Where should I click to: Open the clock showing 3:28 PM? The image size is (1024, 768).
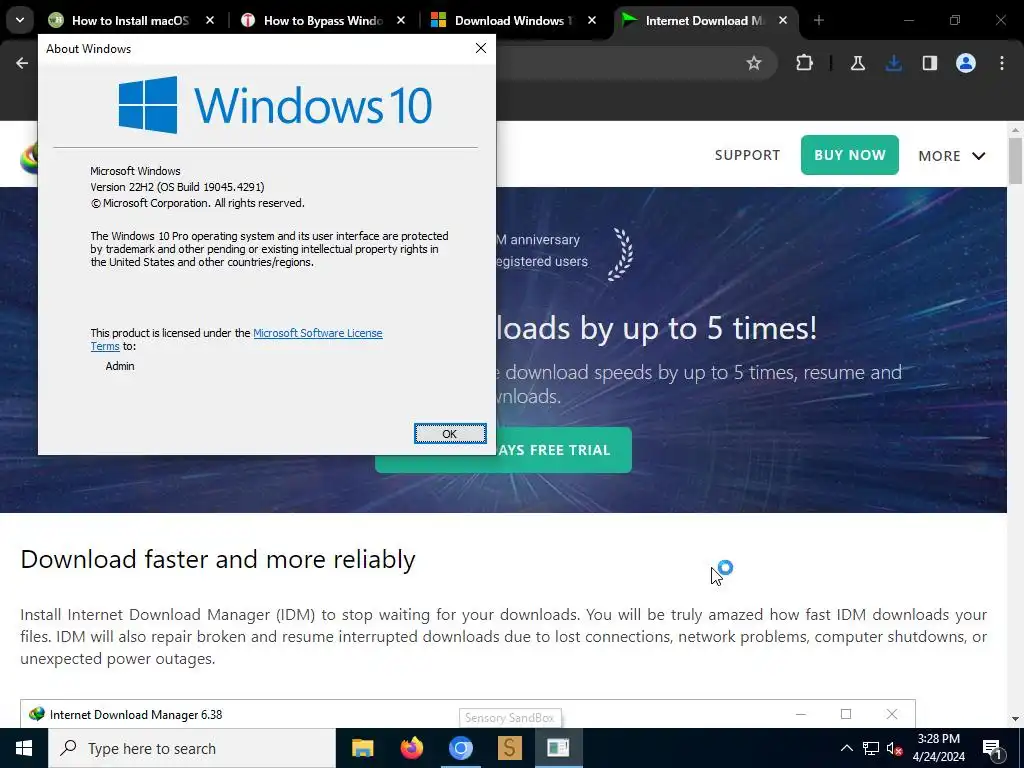point(938,748)
